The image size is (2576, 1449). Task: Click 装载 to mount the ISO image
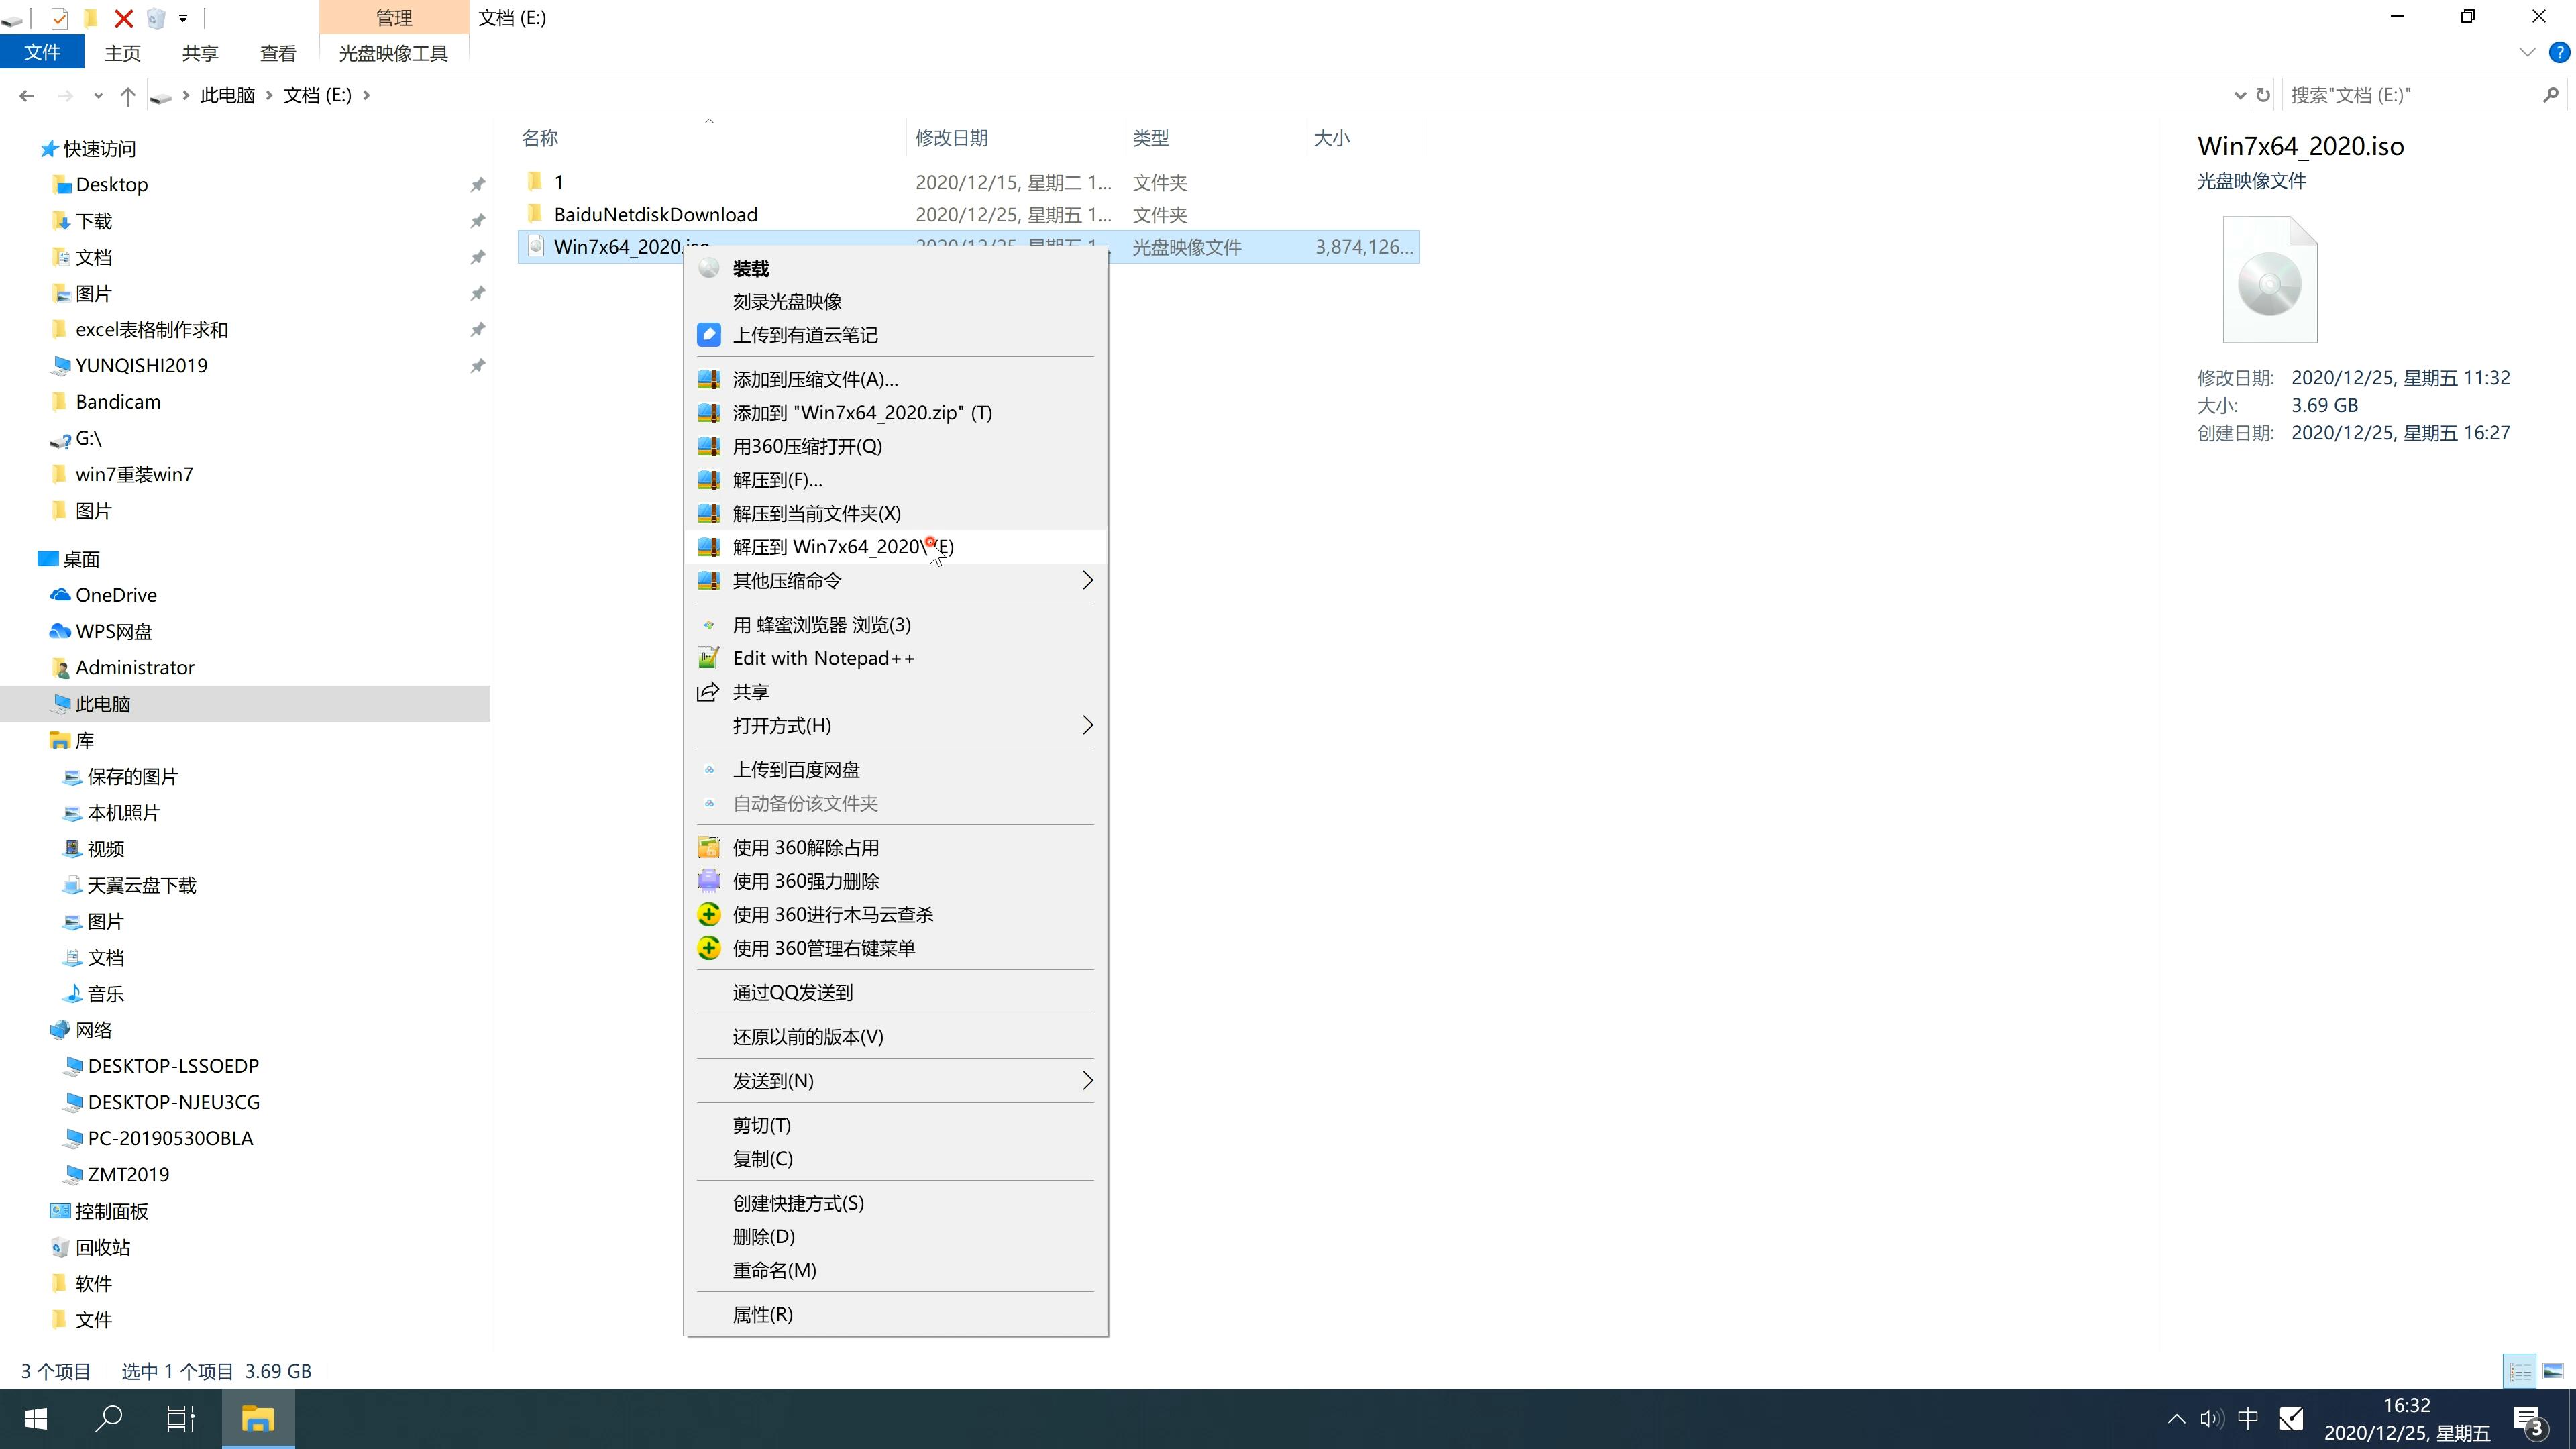pyautogui.click(x=750, y=267)
